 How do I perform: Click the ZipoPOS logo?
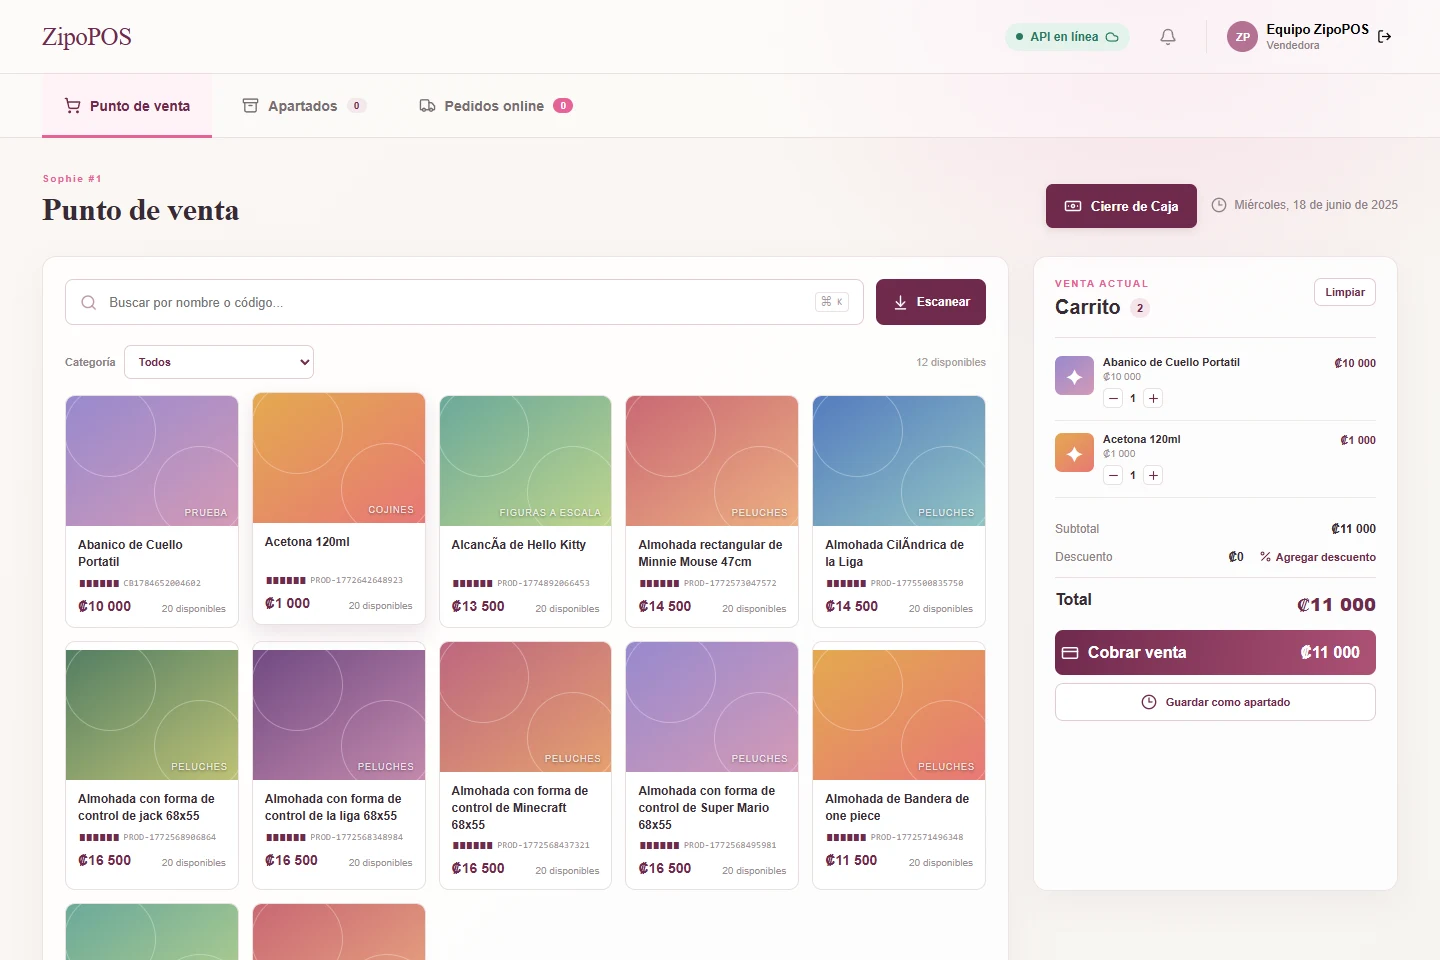point(87,37)
